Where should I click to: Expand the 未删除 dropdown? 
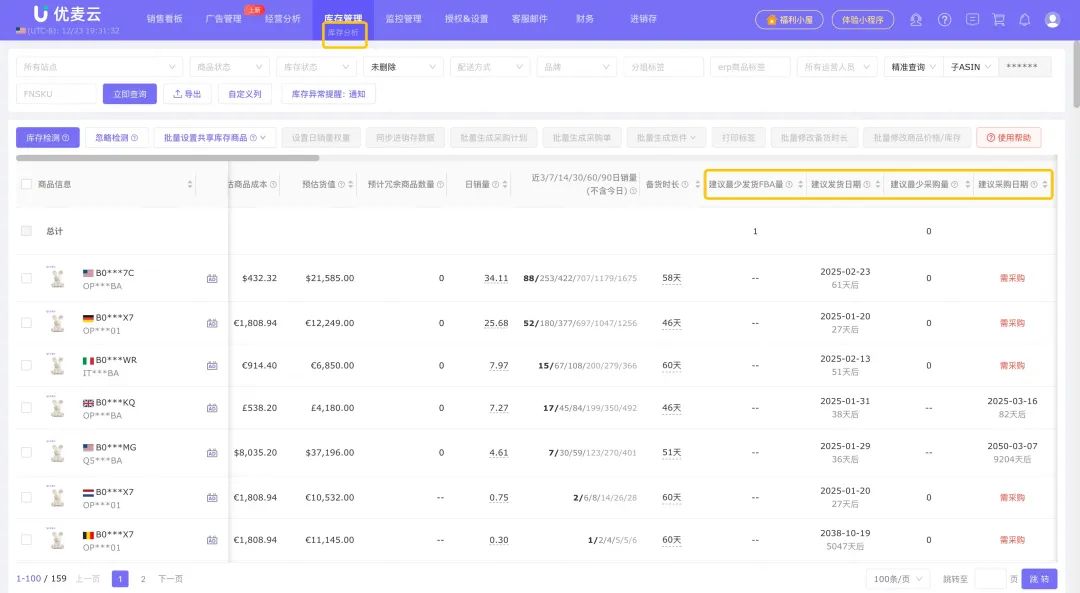pyautogui.click(x=403, y=67)
